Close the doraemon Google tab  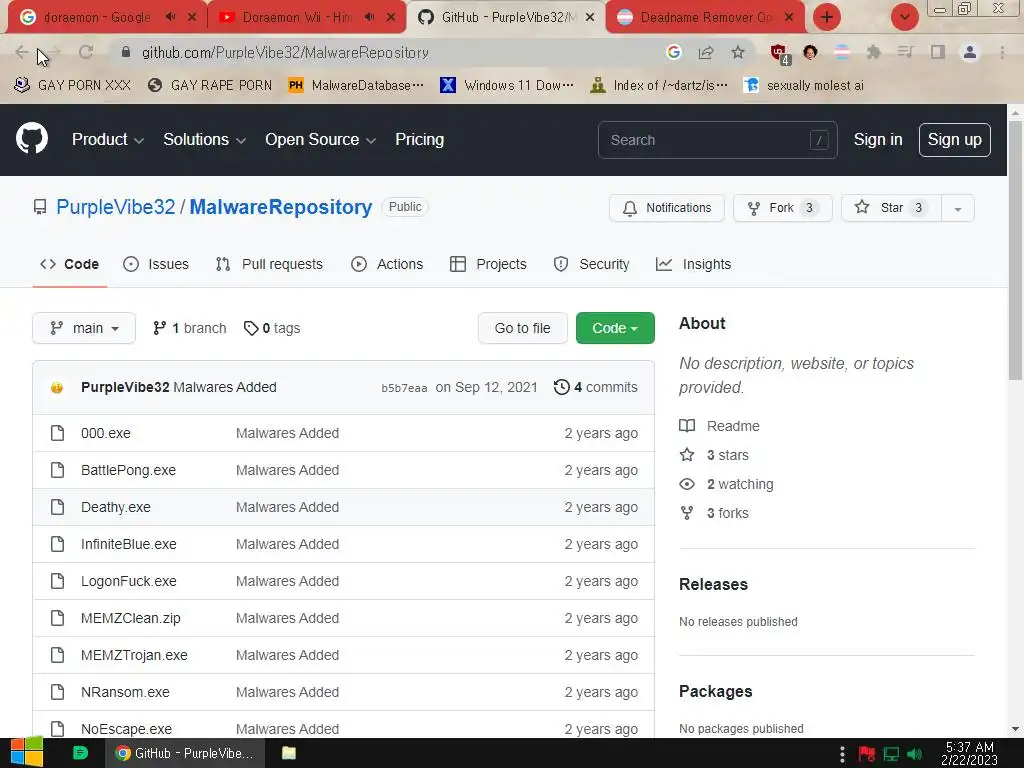(x=192, y=17)
